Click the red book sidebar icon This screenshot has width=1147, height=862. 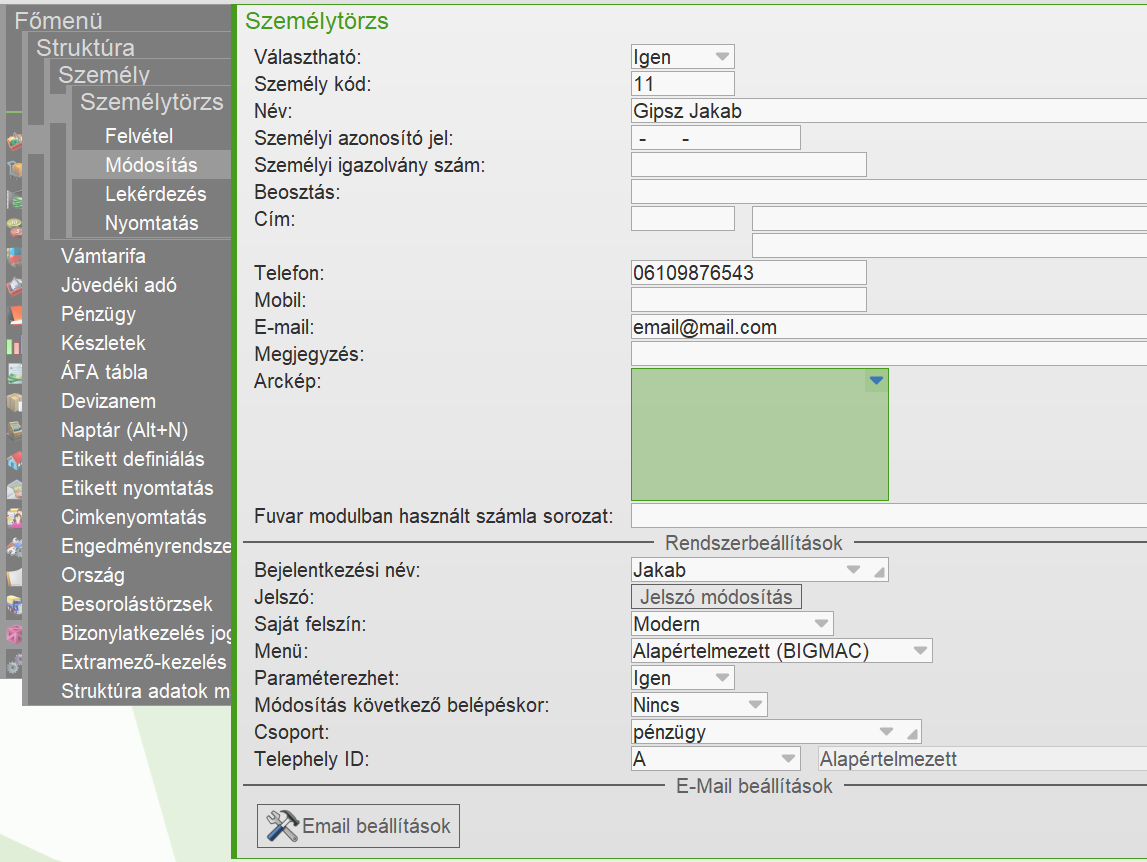pos(15,315)
